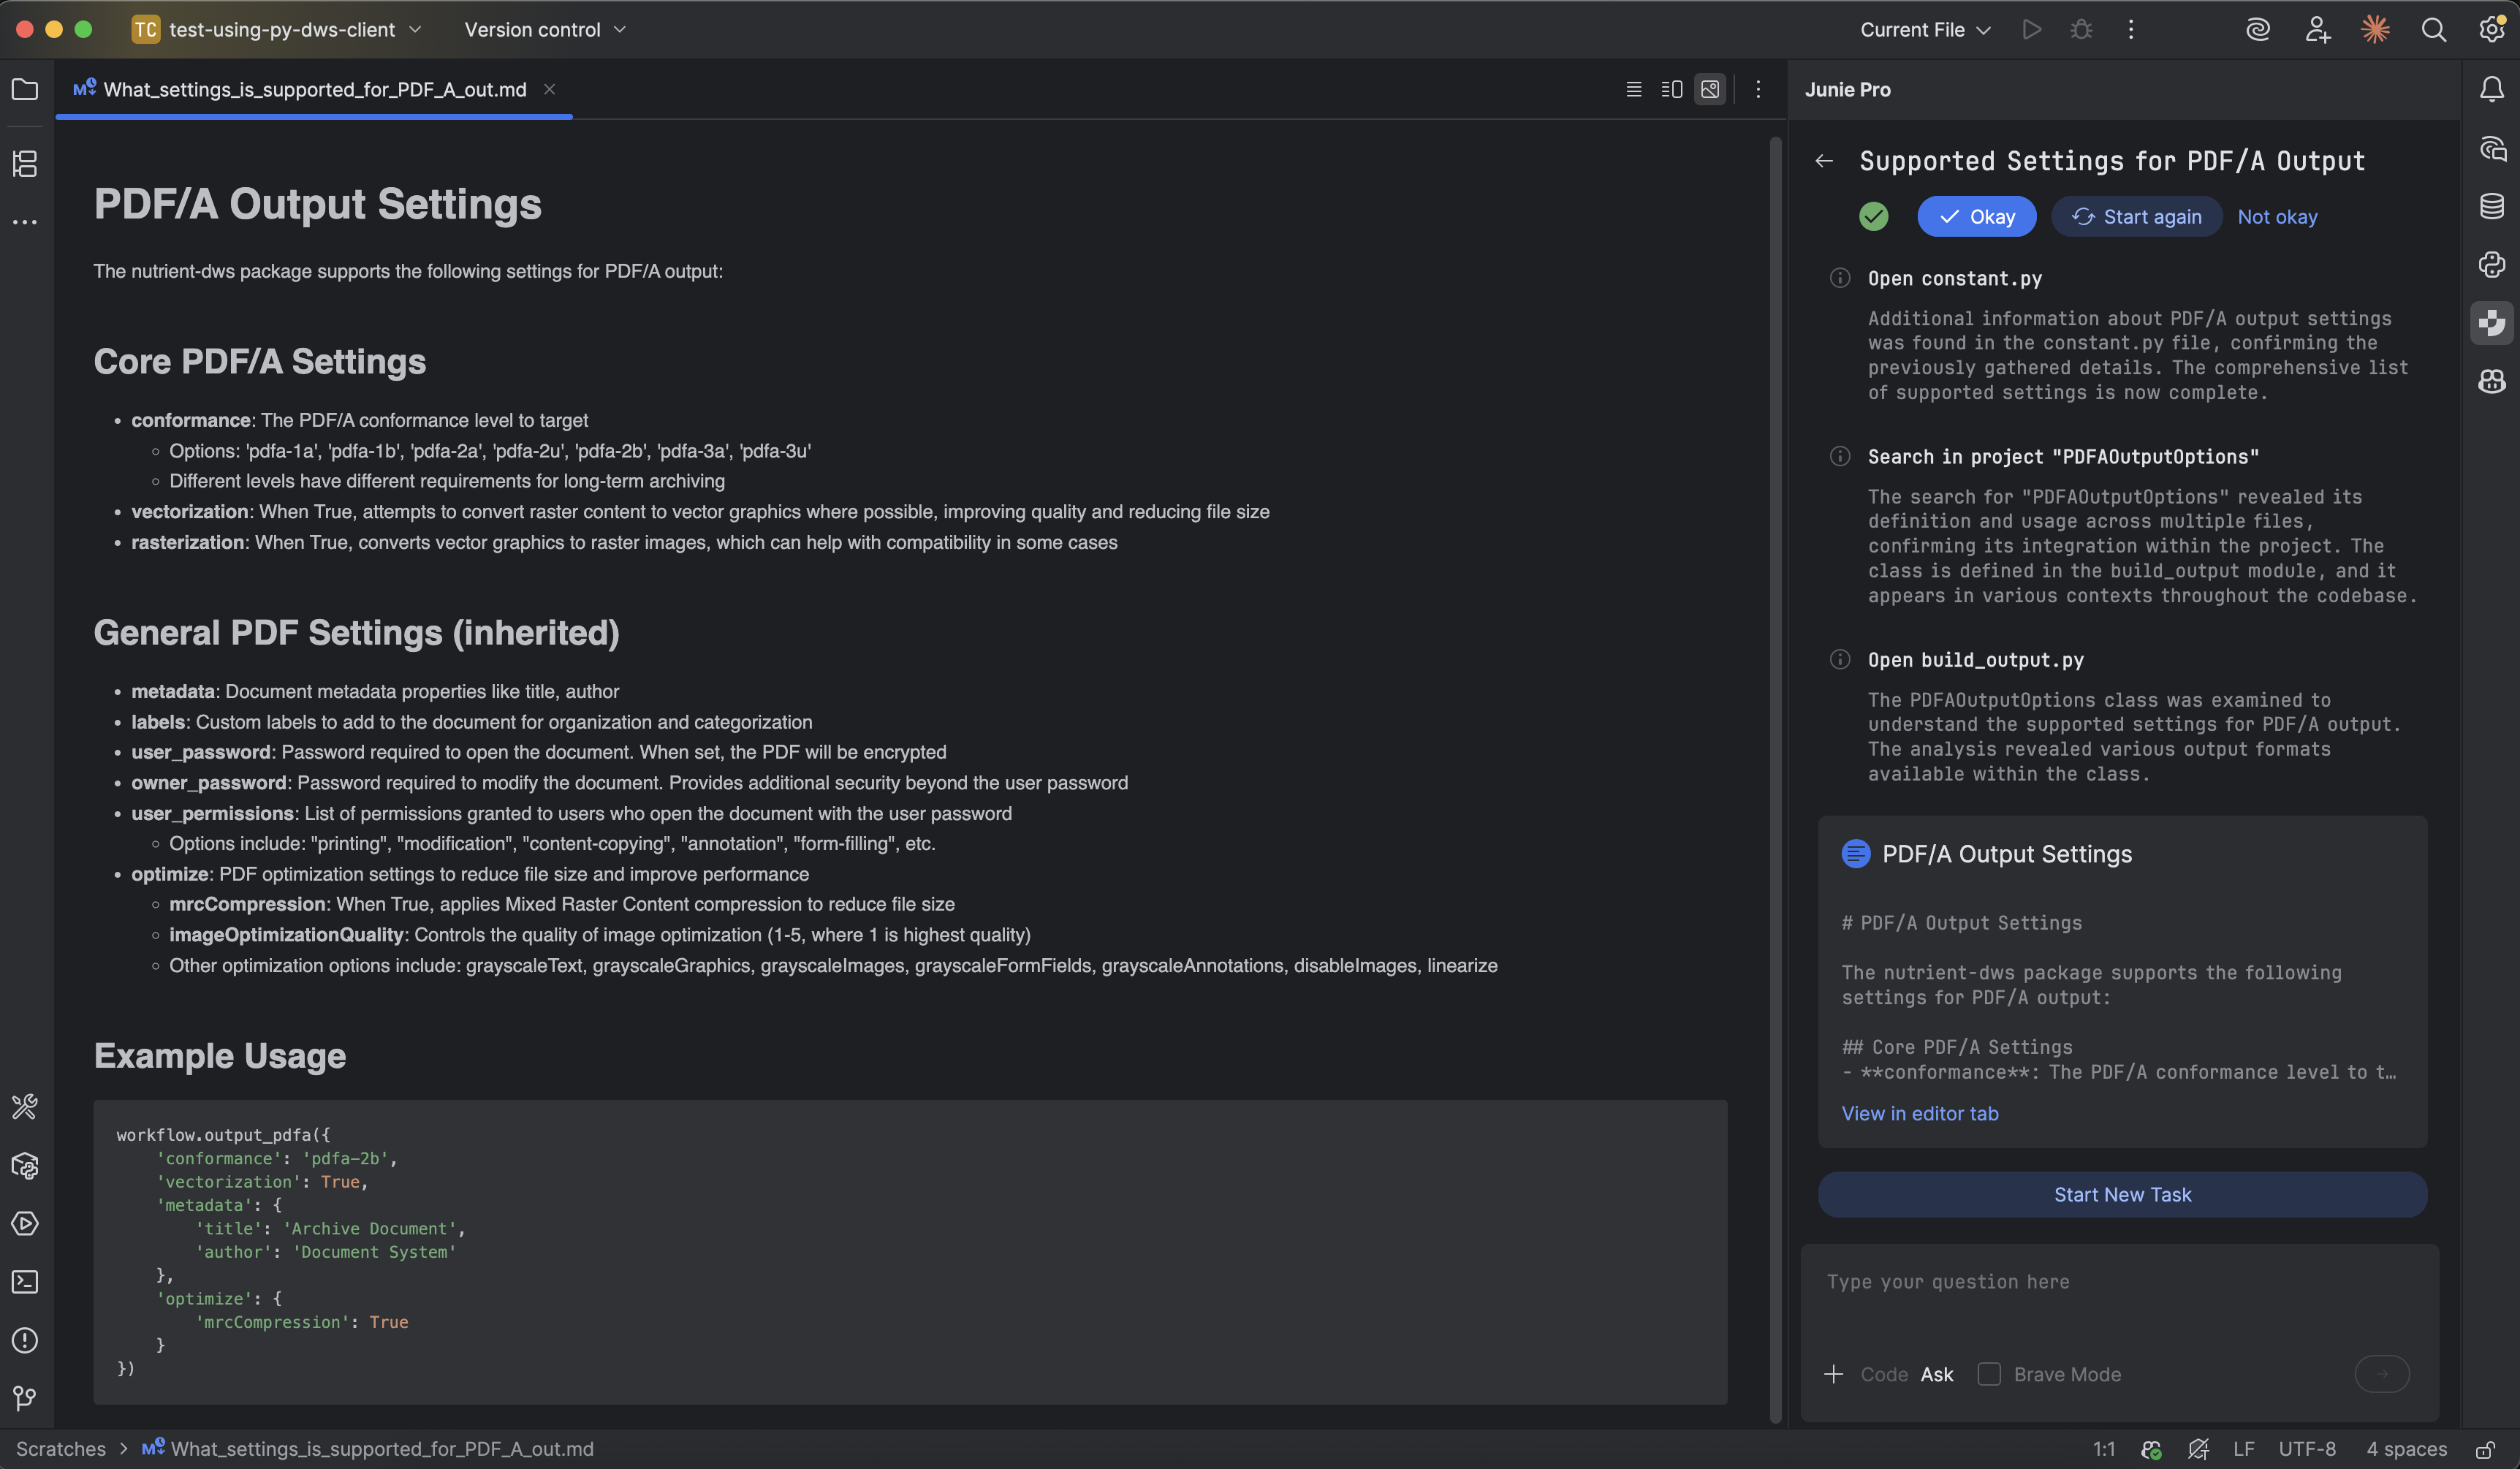Open the Terminal tool window
Viewport: 2520px width, 1469px height.
pyautogui.click(x=25, y=1282)
